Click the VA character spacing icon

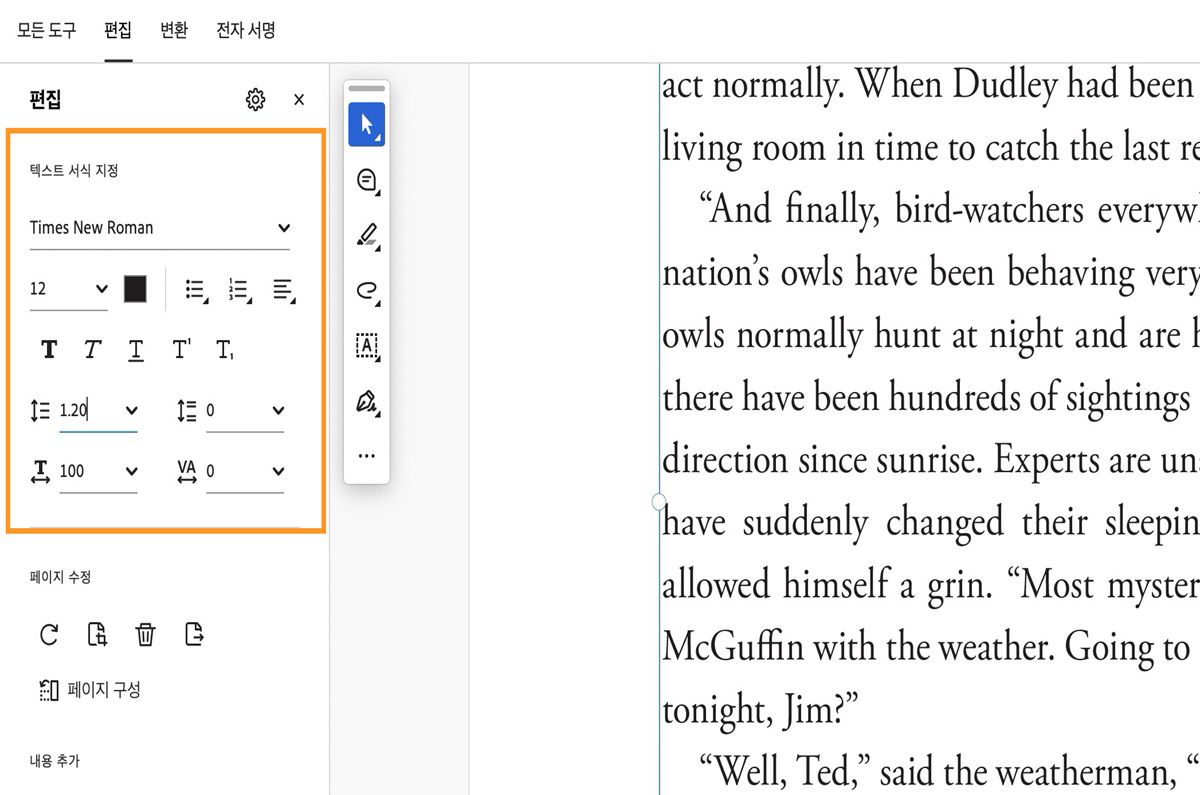[x=187, y=471]
